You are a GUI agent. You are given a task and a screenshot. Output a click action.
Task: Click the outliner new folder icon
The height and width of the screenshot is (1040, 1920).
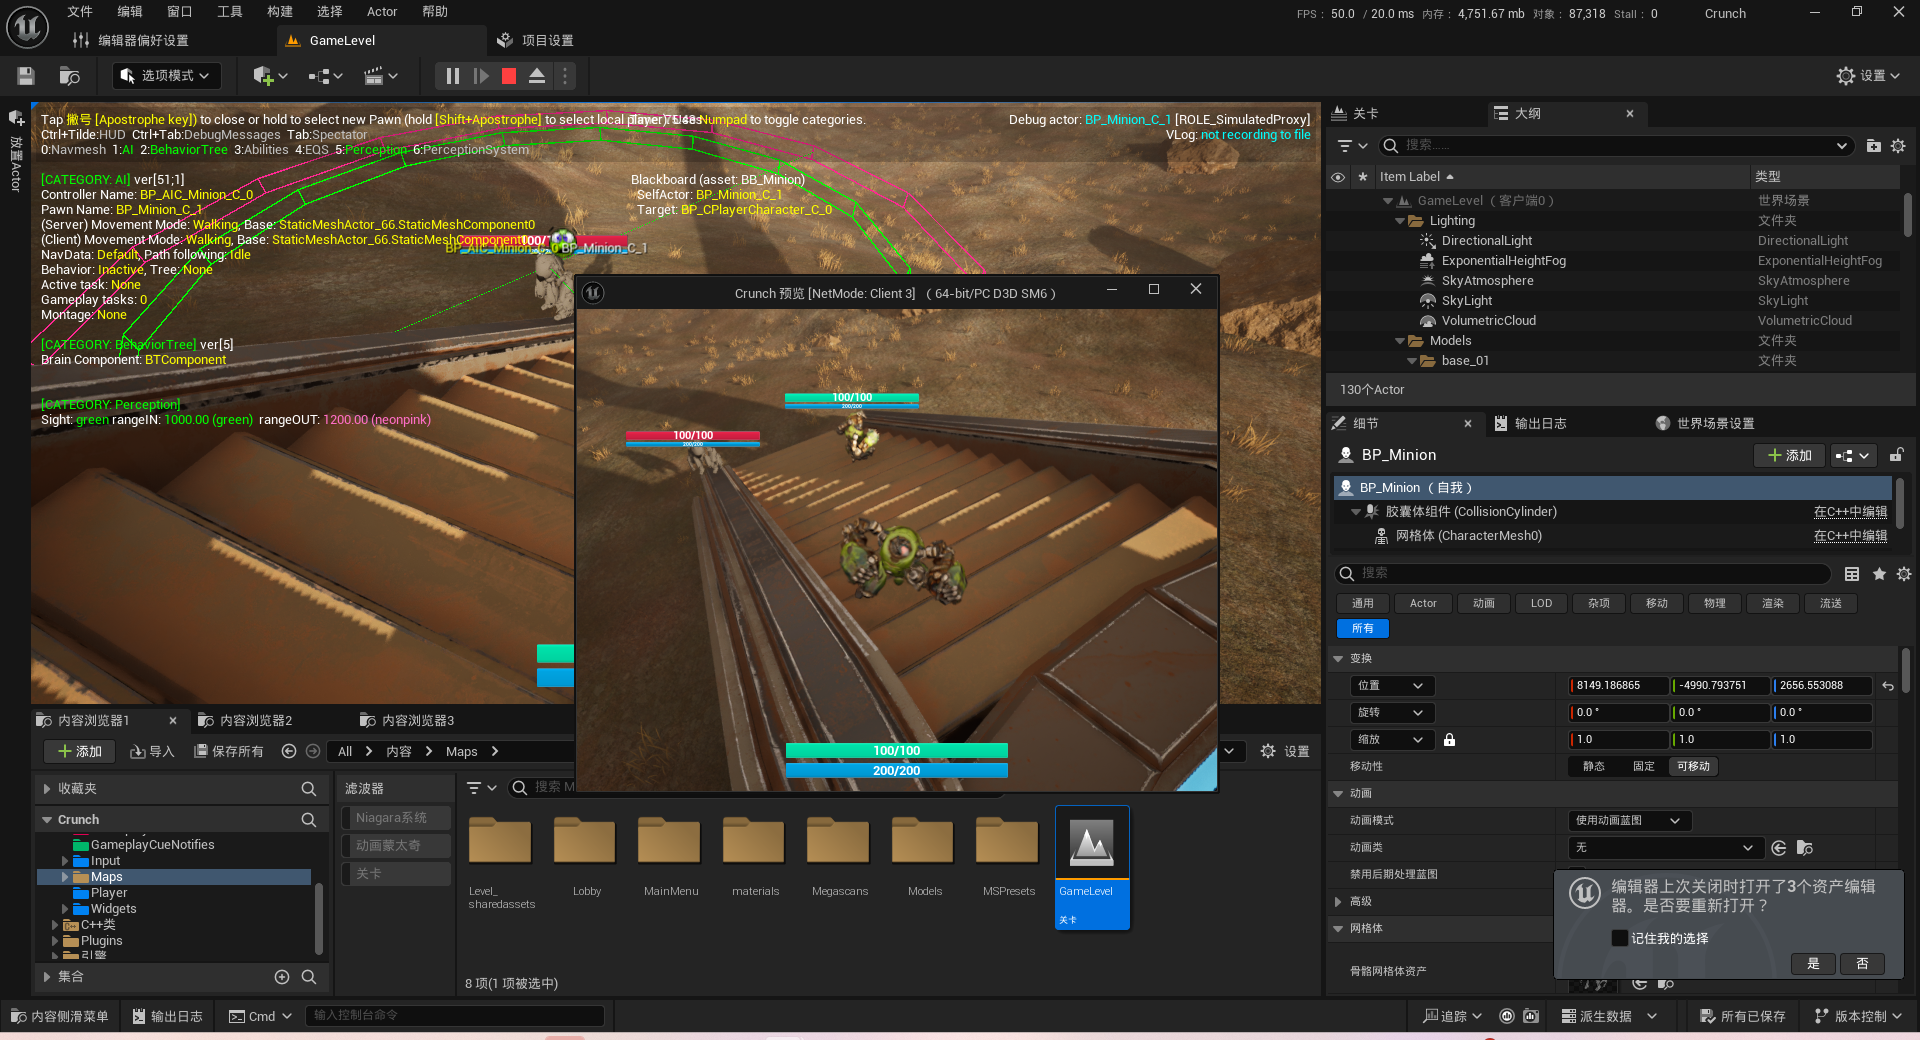pyautogui.click(x=1873, y=146)
